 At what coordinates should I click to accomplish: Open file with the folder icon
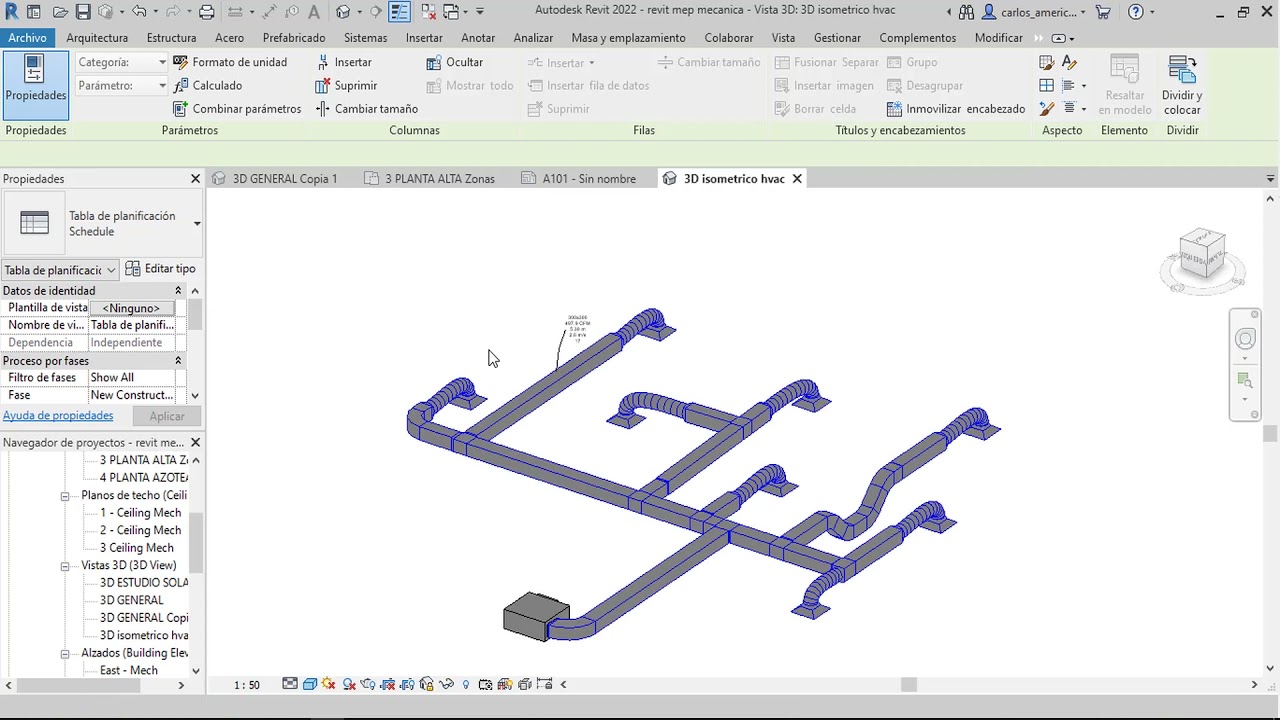point(61,12)
